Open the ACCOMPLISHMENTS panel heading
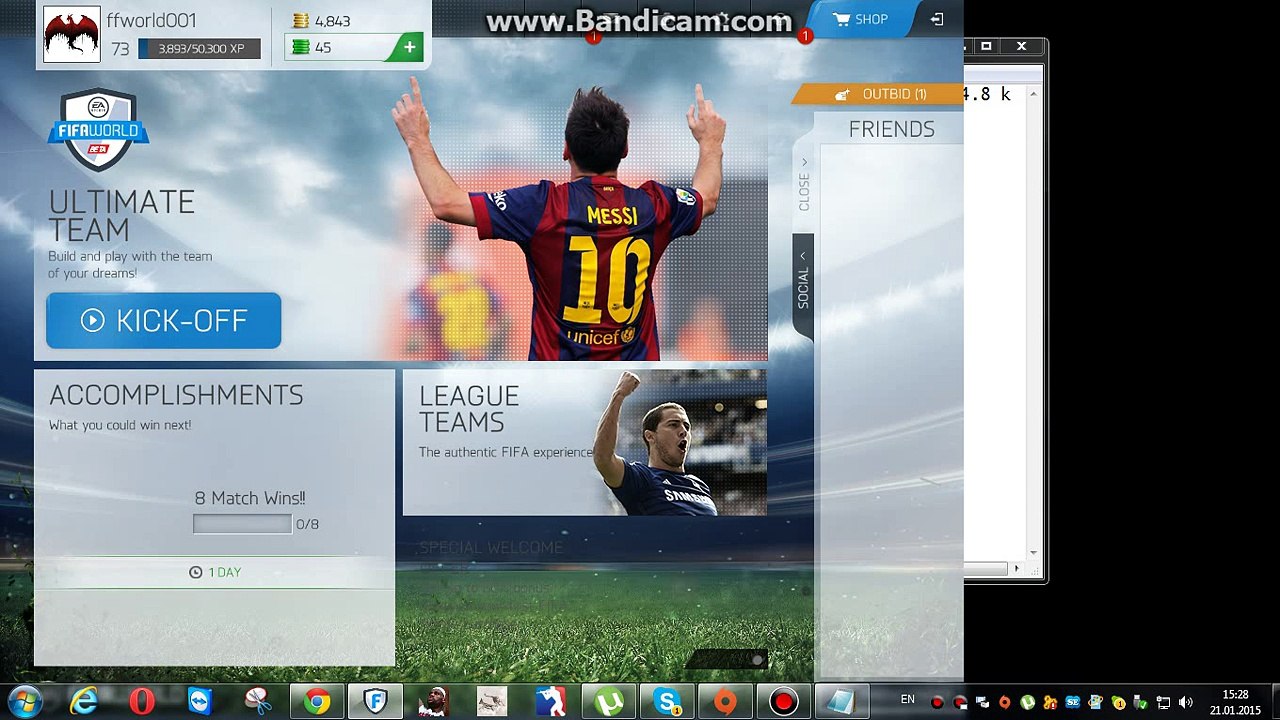 176,395
